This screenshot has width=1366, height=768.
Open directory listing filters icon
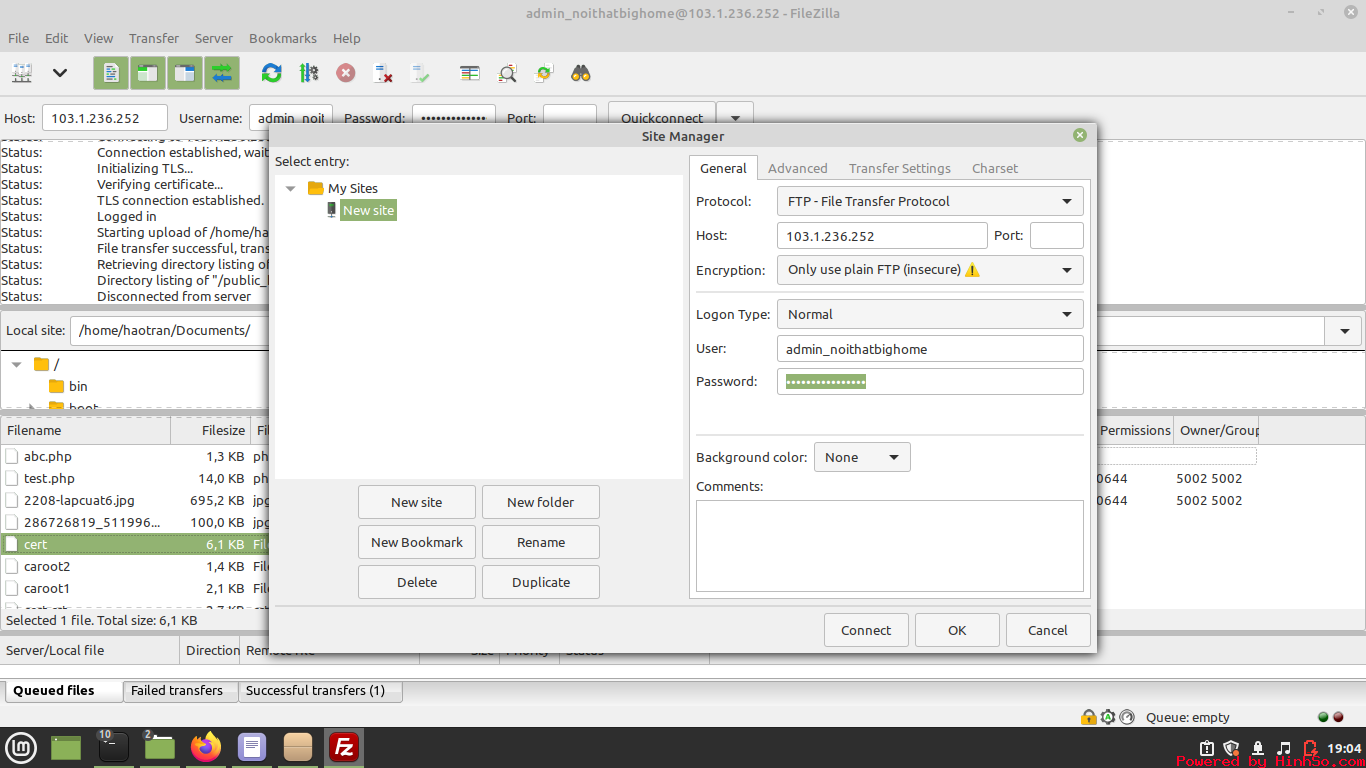(469, 73)
